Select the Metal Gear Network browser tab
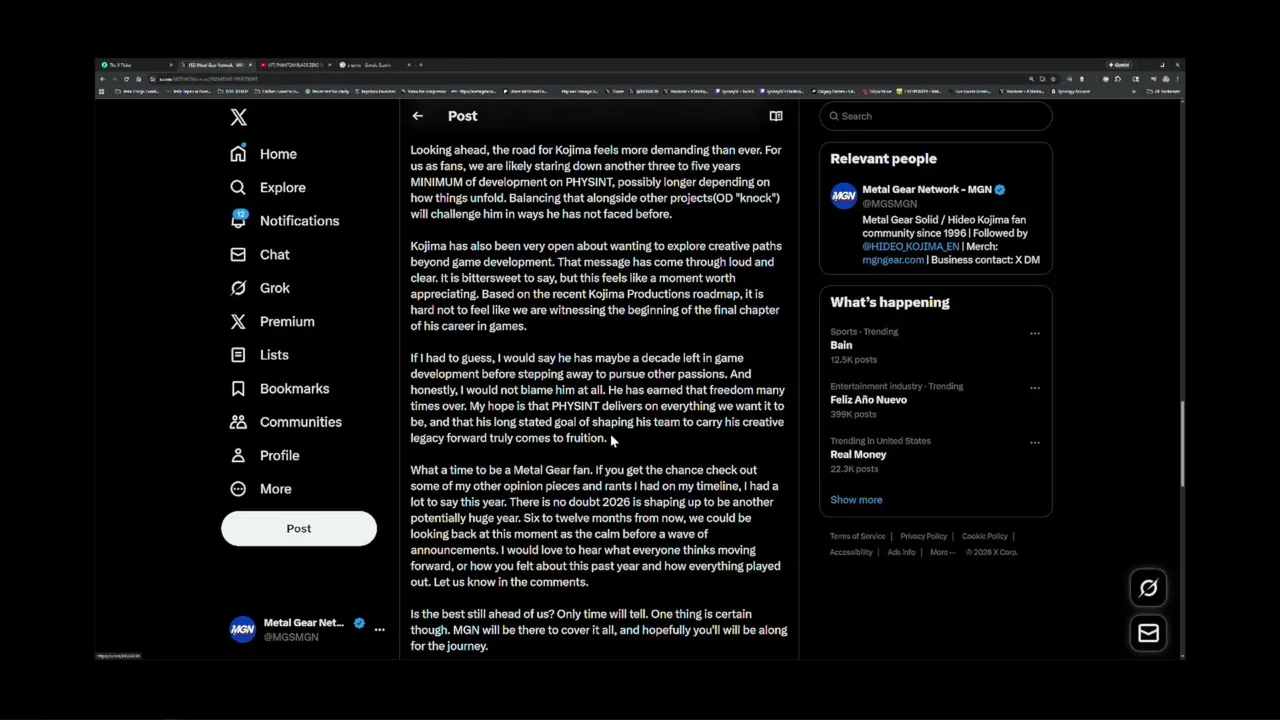The image size is (1280, 720). [216, 65]
